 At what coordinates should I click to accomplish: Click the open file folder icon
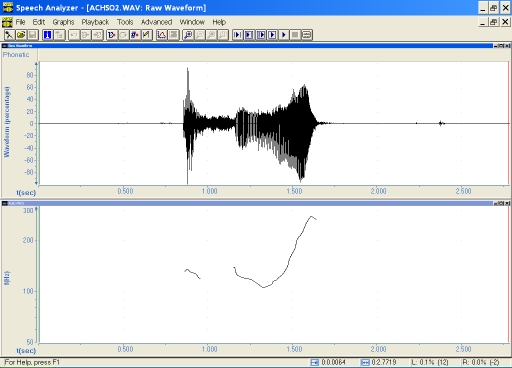point(21,35)
